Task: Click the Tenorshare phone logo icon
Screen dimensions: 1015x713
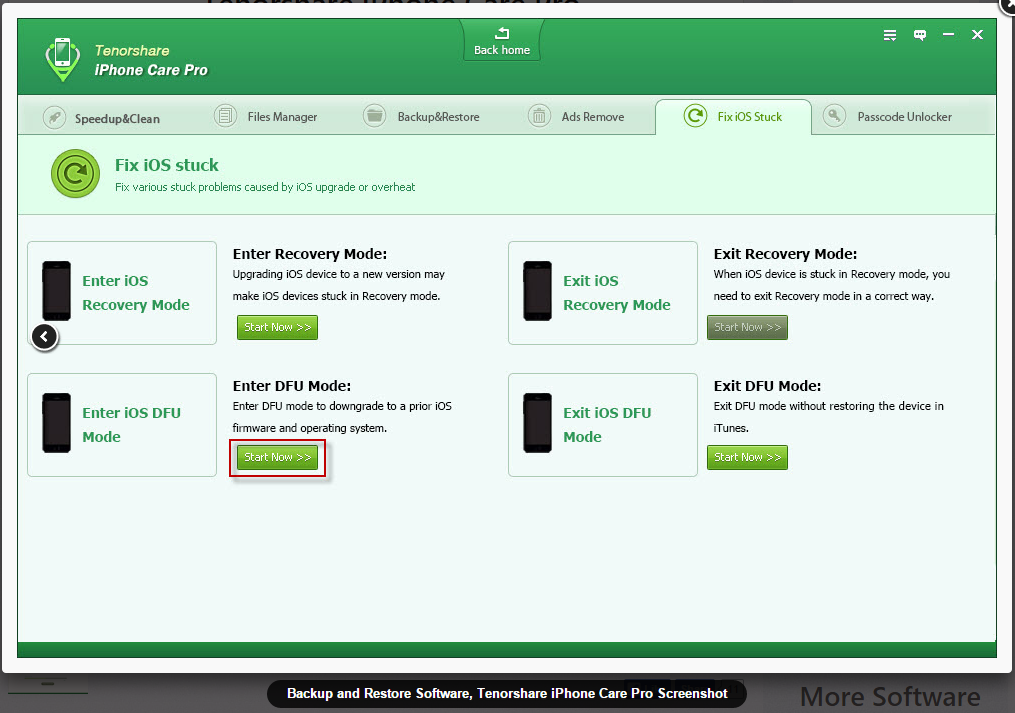Action: [62, 59]
